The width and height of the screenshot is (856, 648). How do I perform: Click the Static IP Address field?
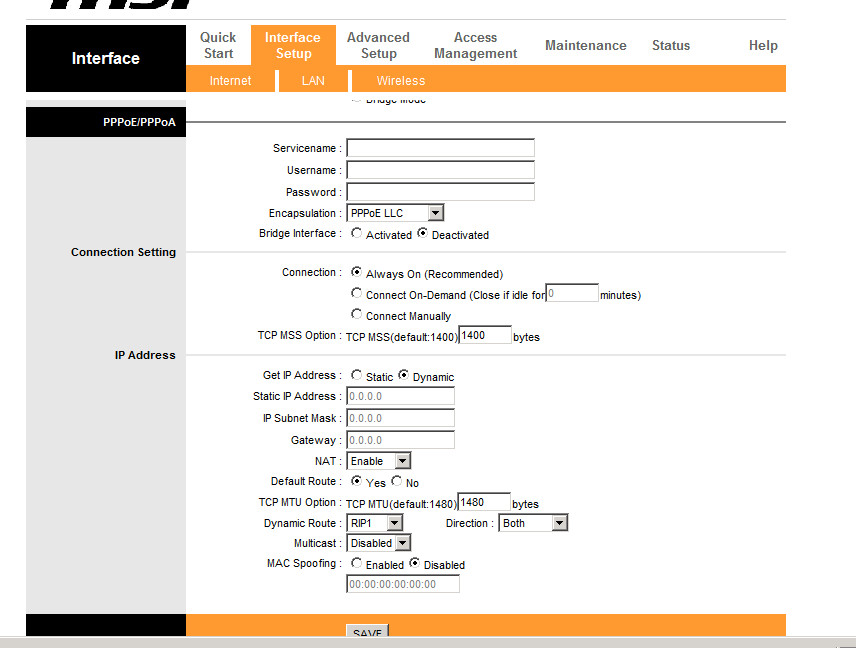click(401, 396)
